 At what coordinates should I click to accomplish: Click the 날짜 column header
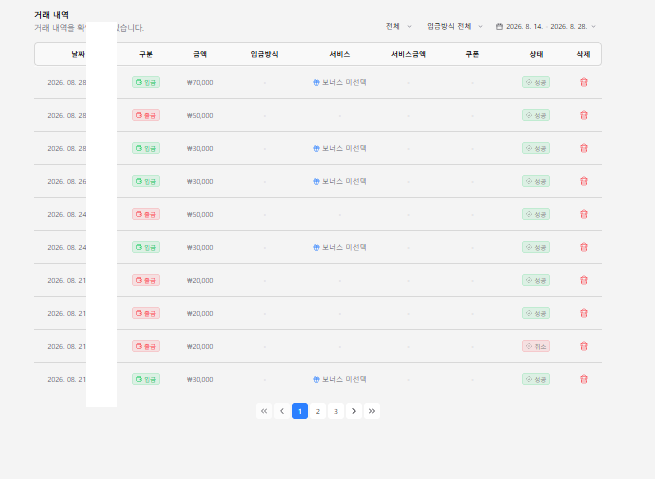78,54
